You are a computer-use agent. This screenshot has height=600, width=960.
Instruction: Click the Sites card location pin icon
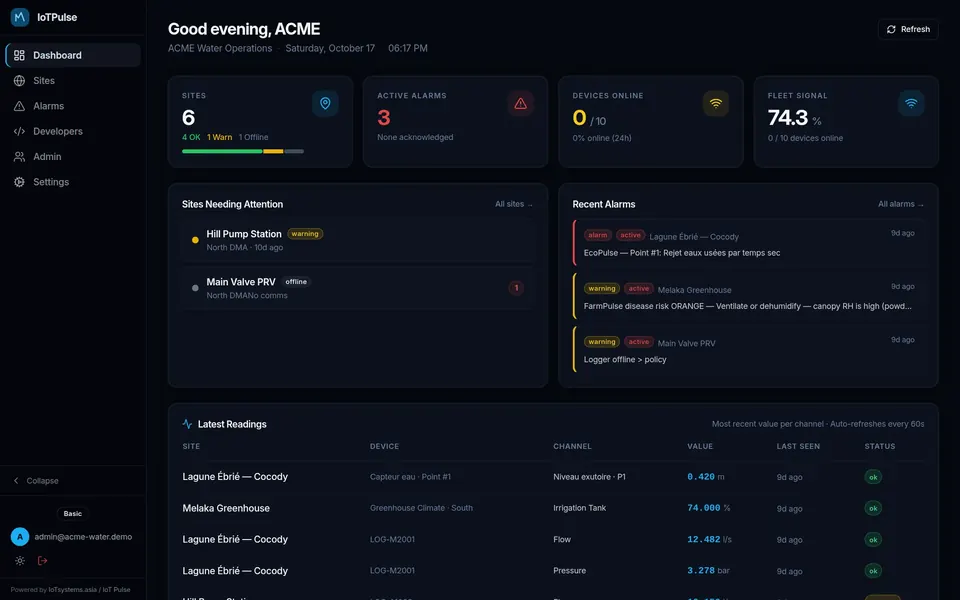(x=325, y=103)
